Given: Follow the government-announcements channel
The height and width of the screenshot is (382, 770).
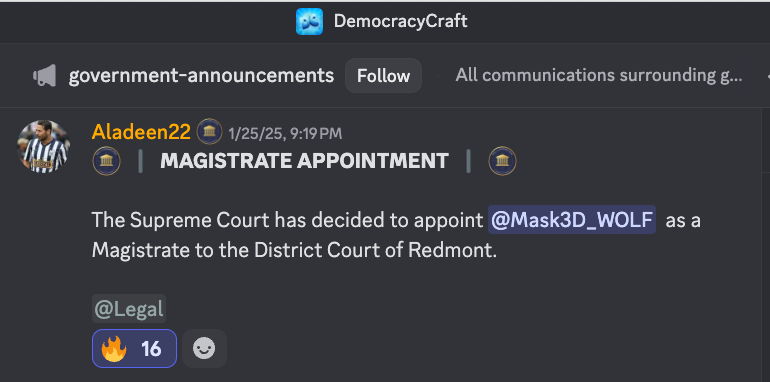Looking at the screenshot, I should [383, 76].
